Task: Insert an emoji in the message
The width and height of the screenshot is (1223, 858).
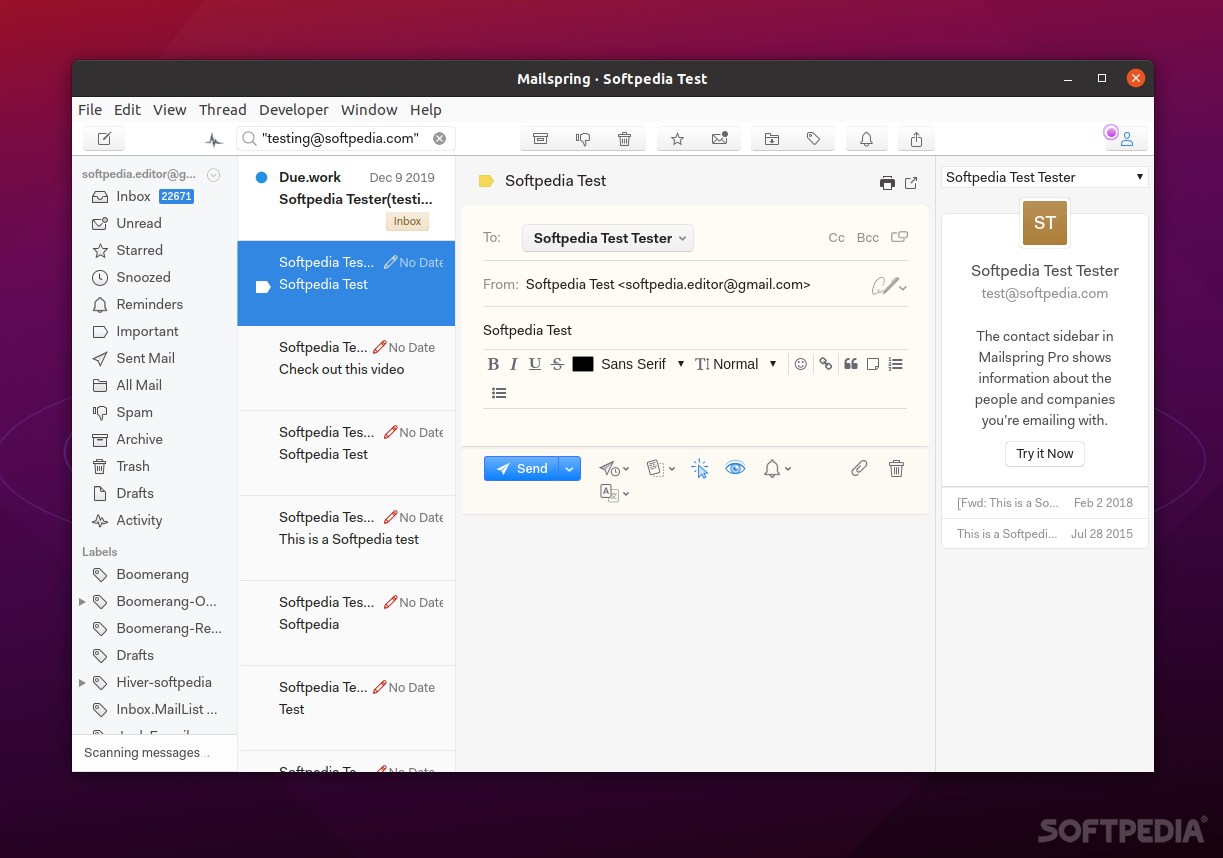Action: click(x=801, y=364)
